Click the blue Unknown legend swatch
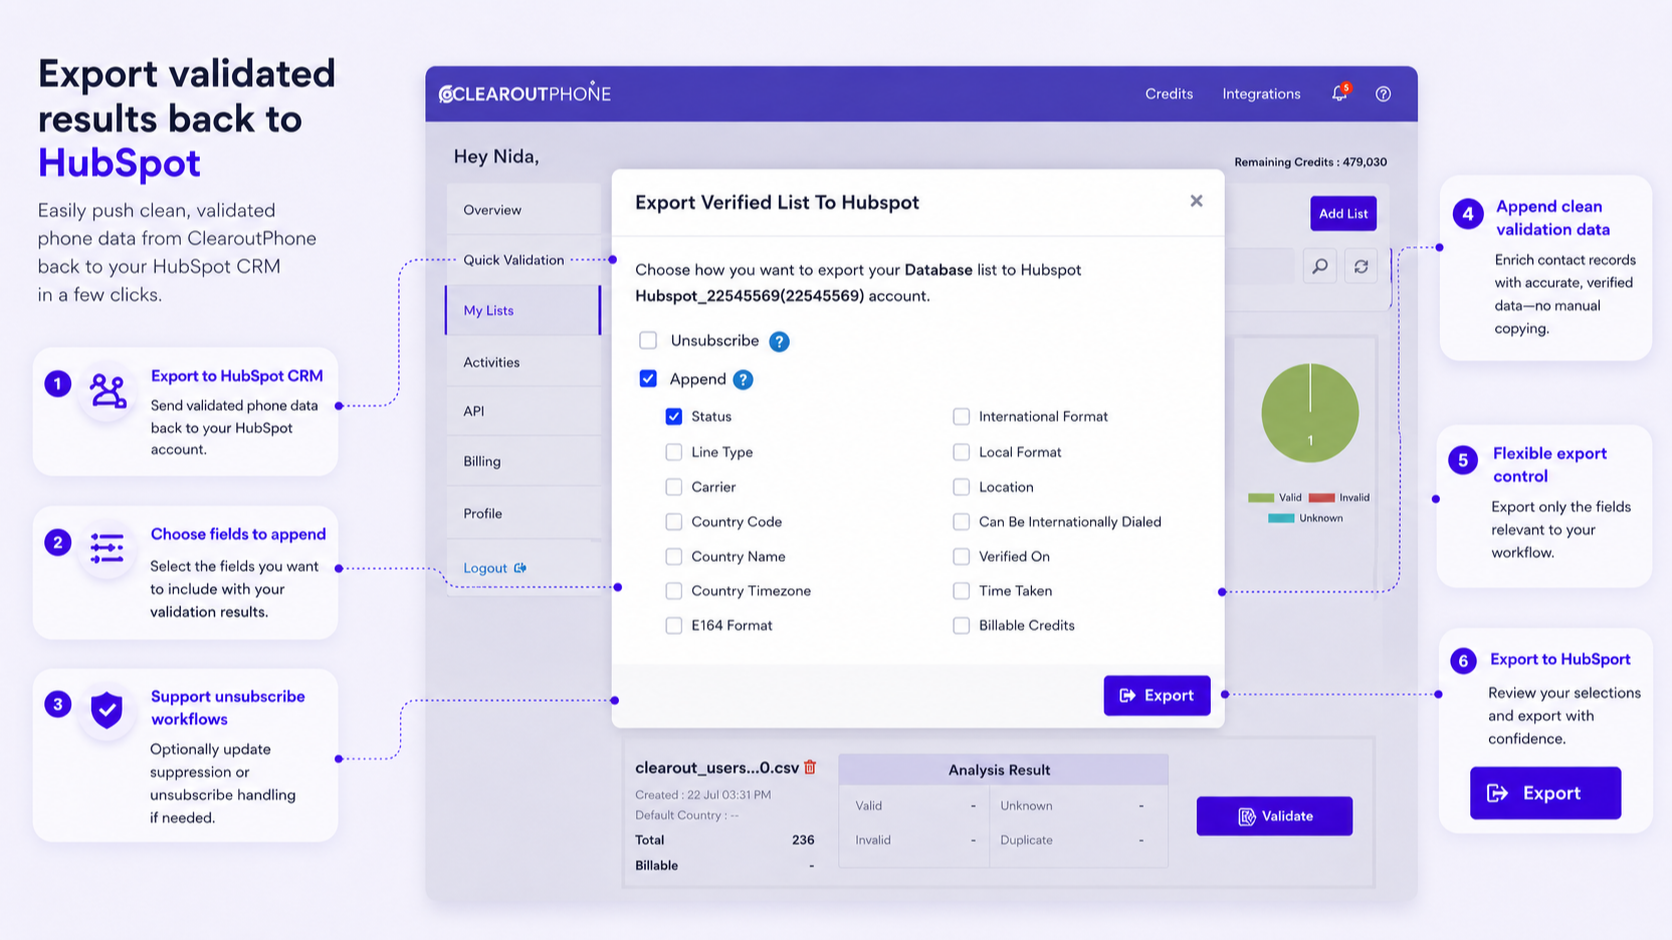Screen dimensions: 1672x940 click(1281, 518)
